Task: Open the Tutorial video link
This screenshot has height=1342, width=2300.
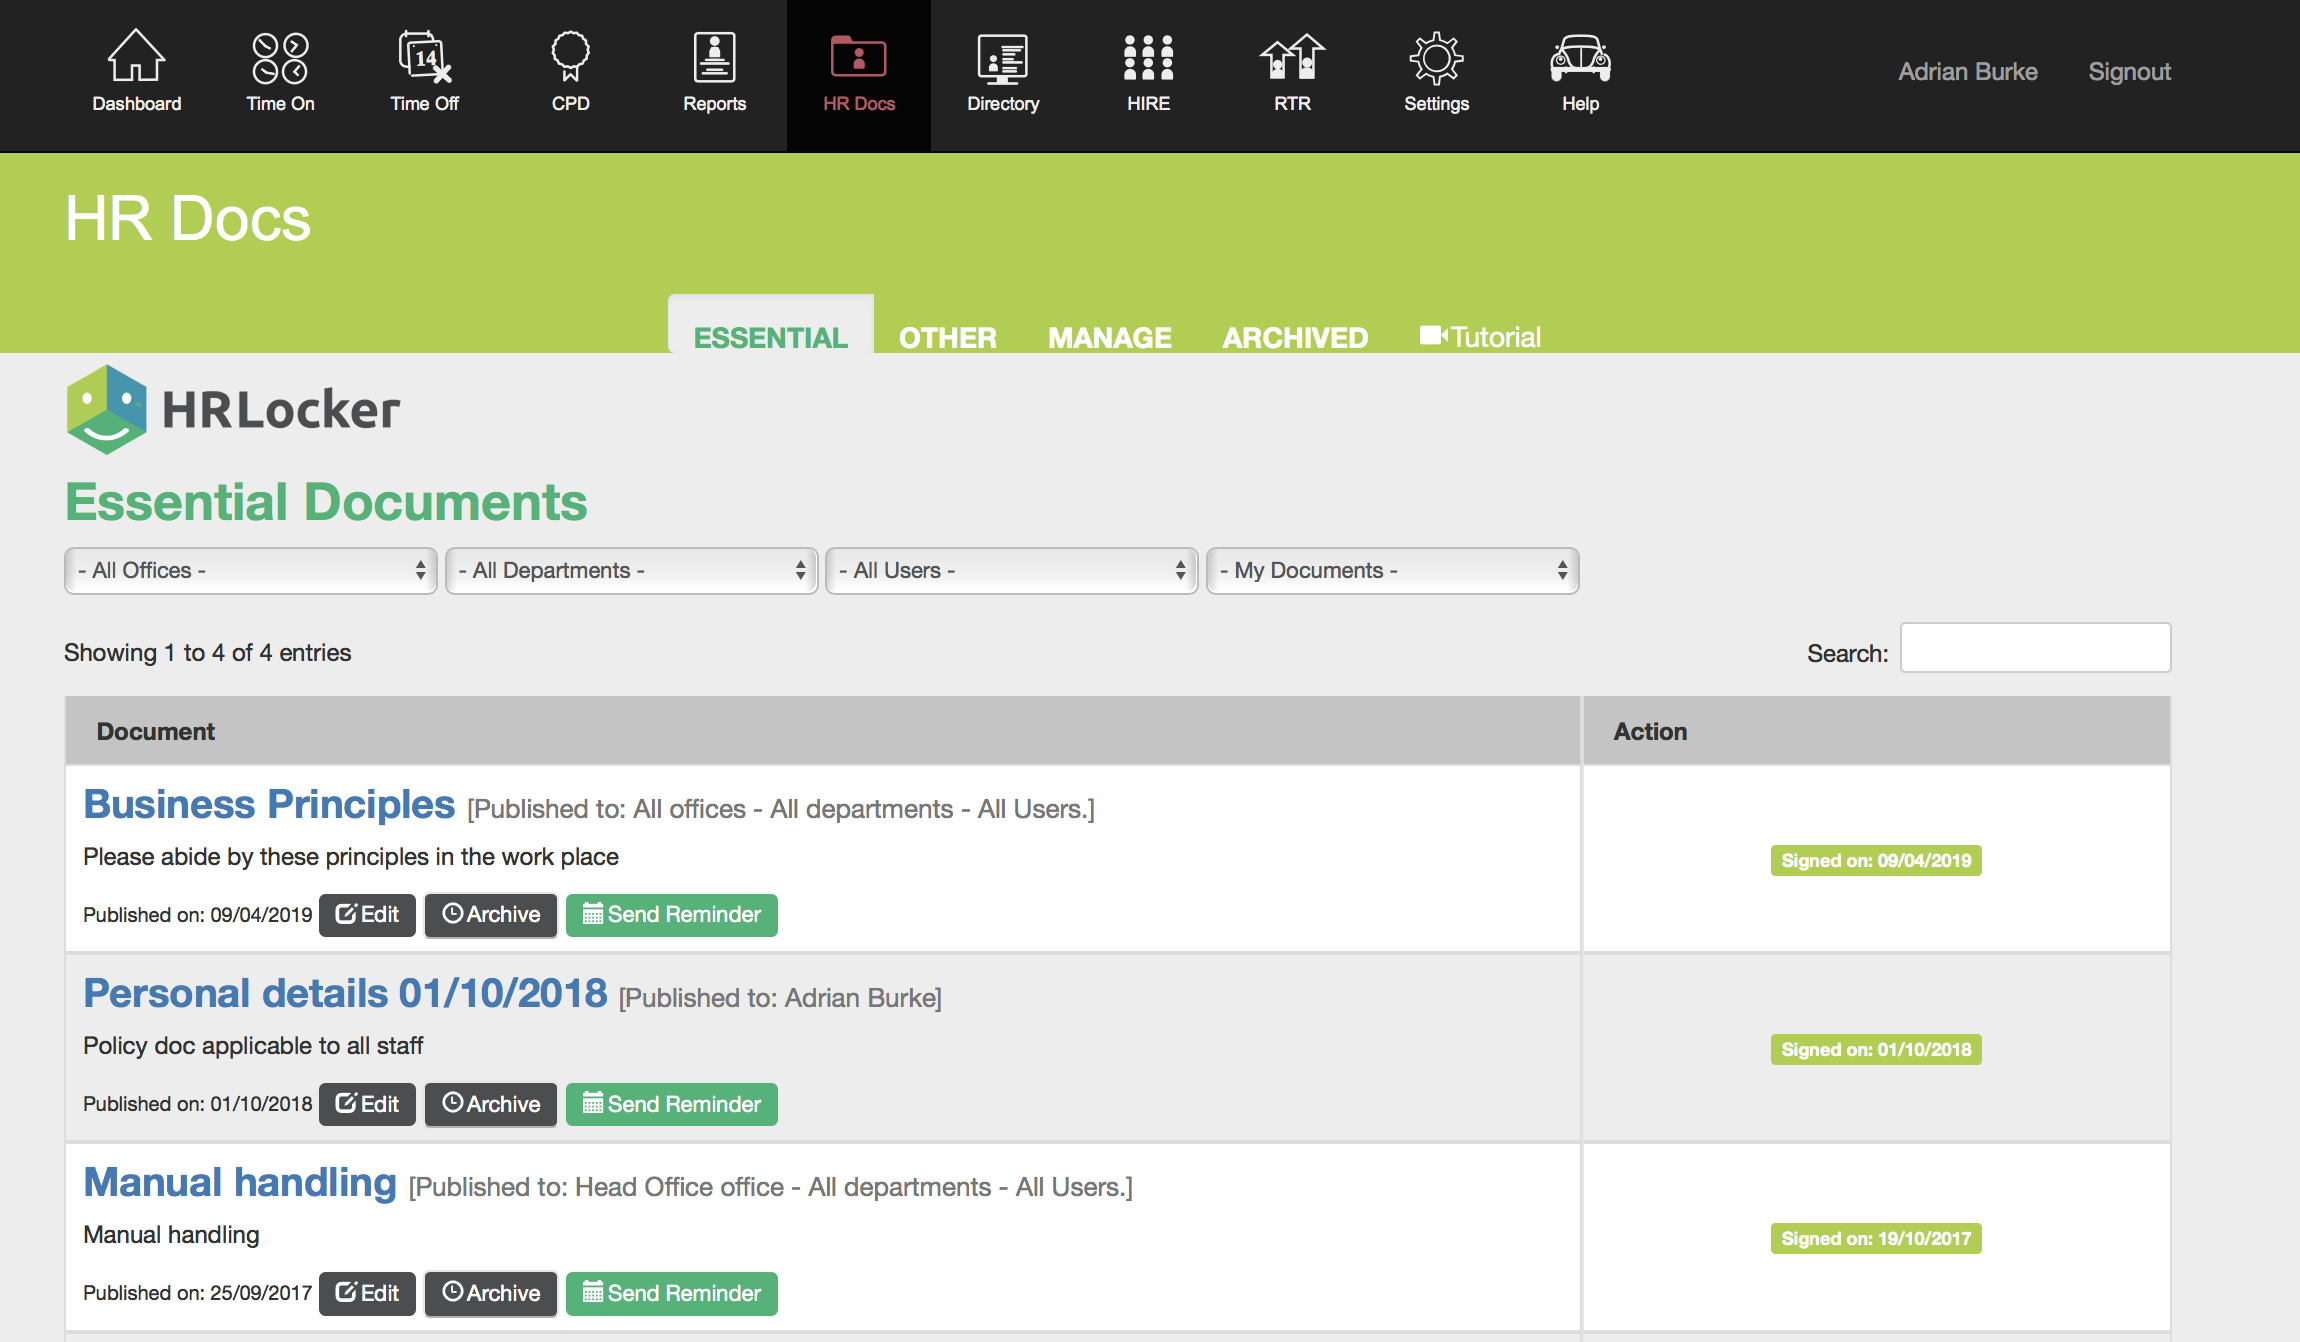Action: (1481, 337)
